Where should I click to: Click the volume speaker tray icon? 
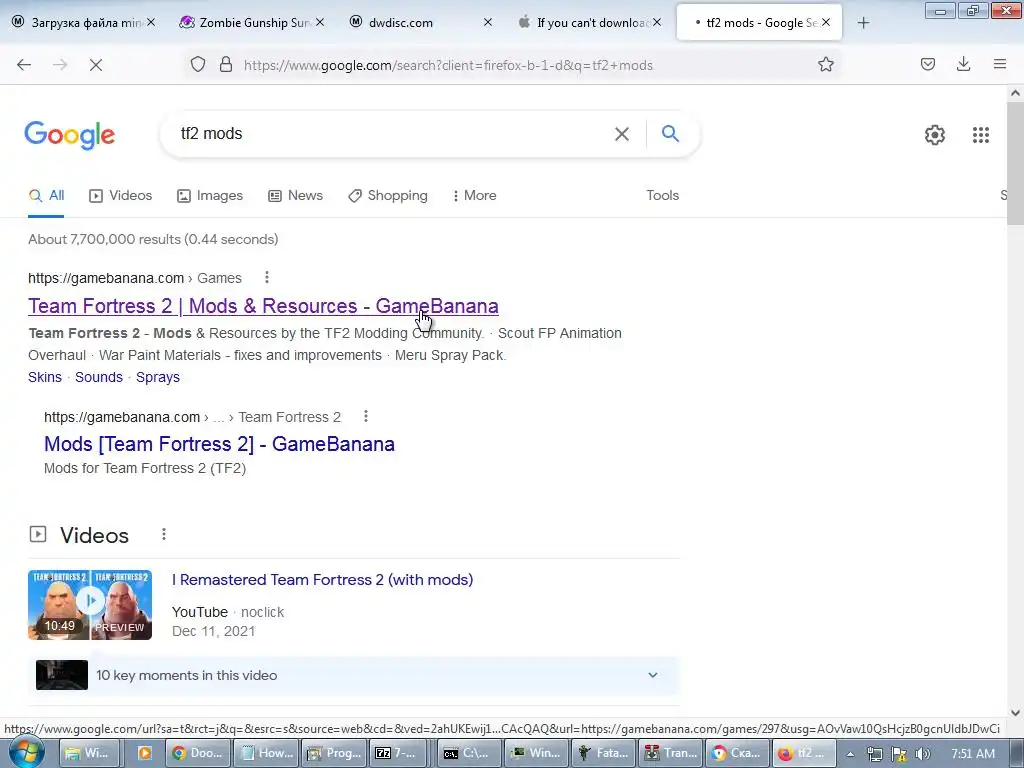pos(921,754)
